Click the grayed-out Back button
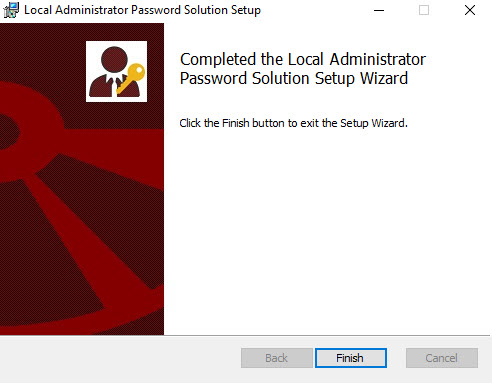Viewport: 492px width, 383px height. click(x=277, y=358)
